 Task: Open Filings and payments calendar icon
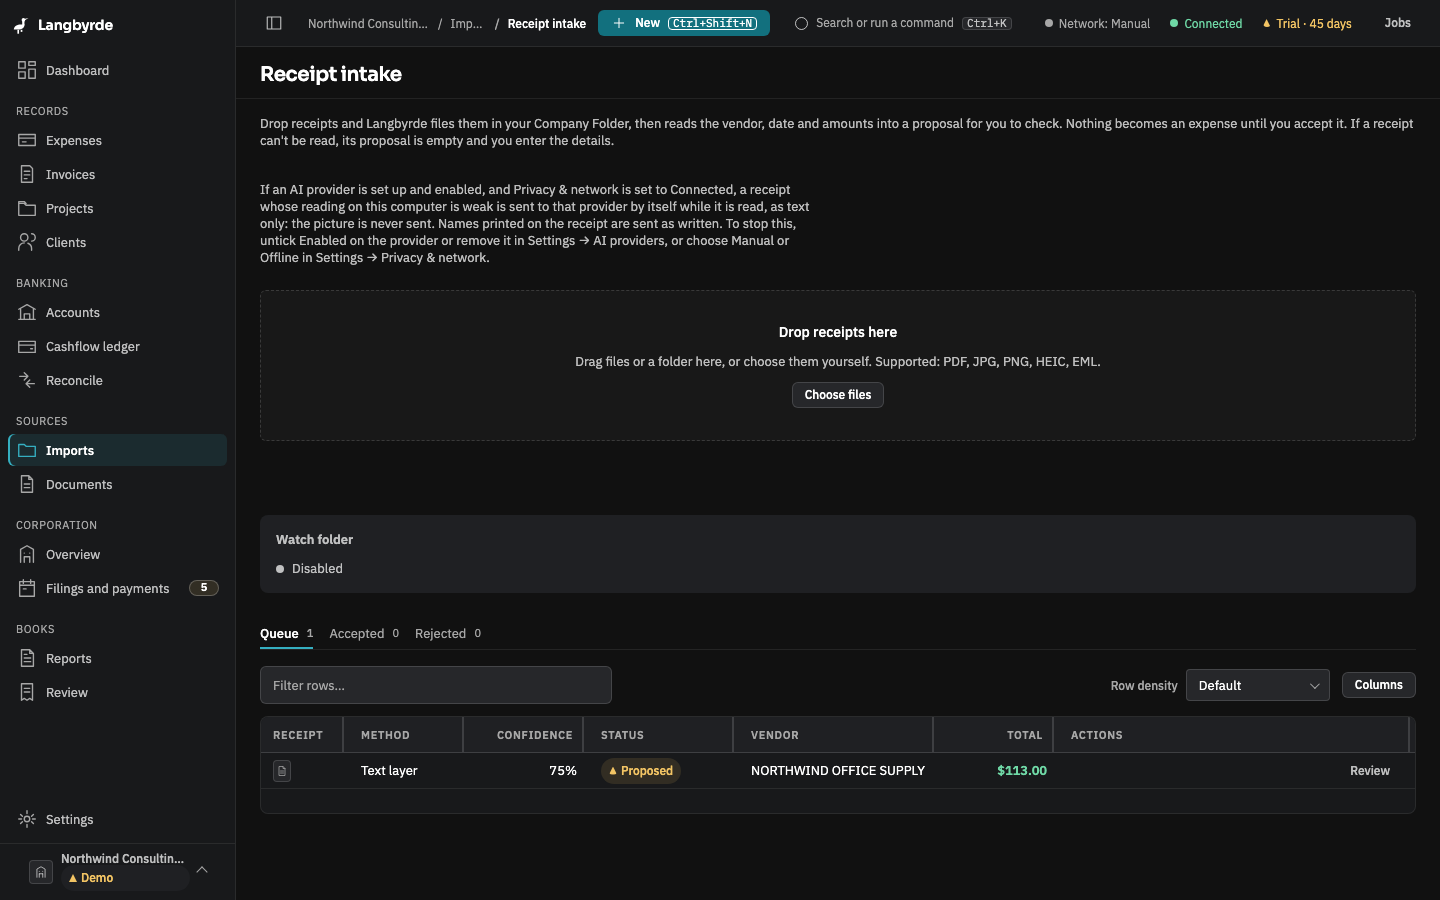point(27,588)
